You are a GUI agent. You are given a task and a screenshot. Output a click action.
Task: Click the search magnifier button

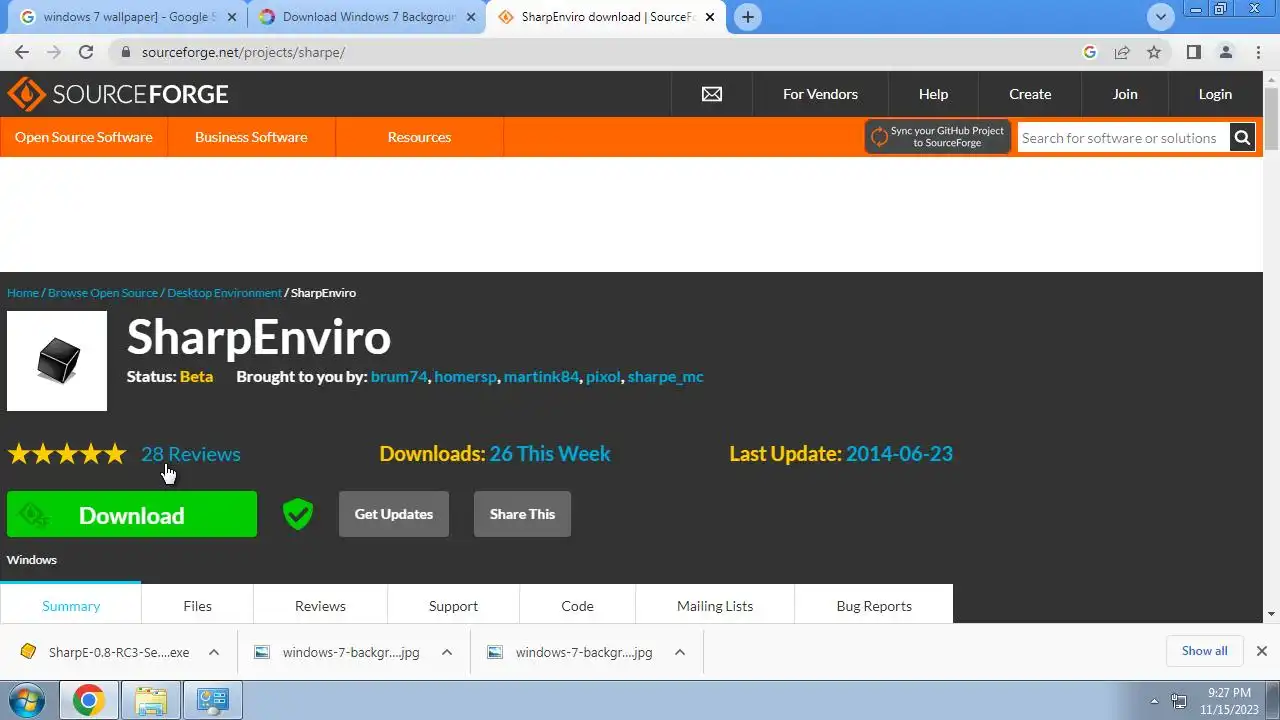click(1242, 138)
